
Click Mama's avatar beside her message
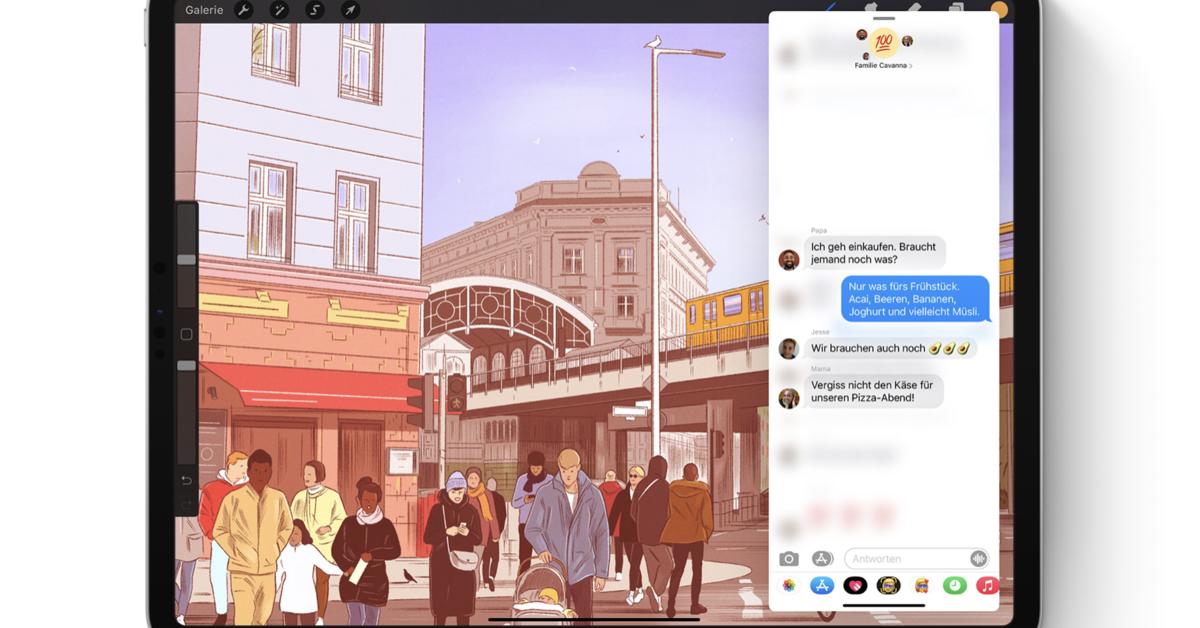(789, 397)
